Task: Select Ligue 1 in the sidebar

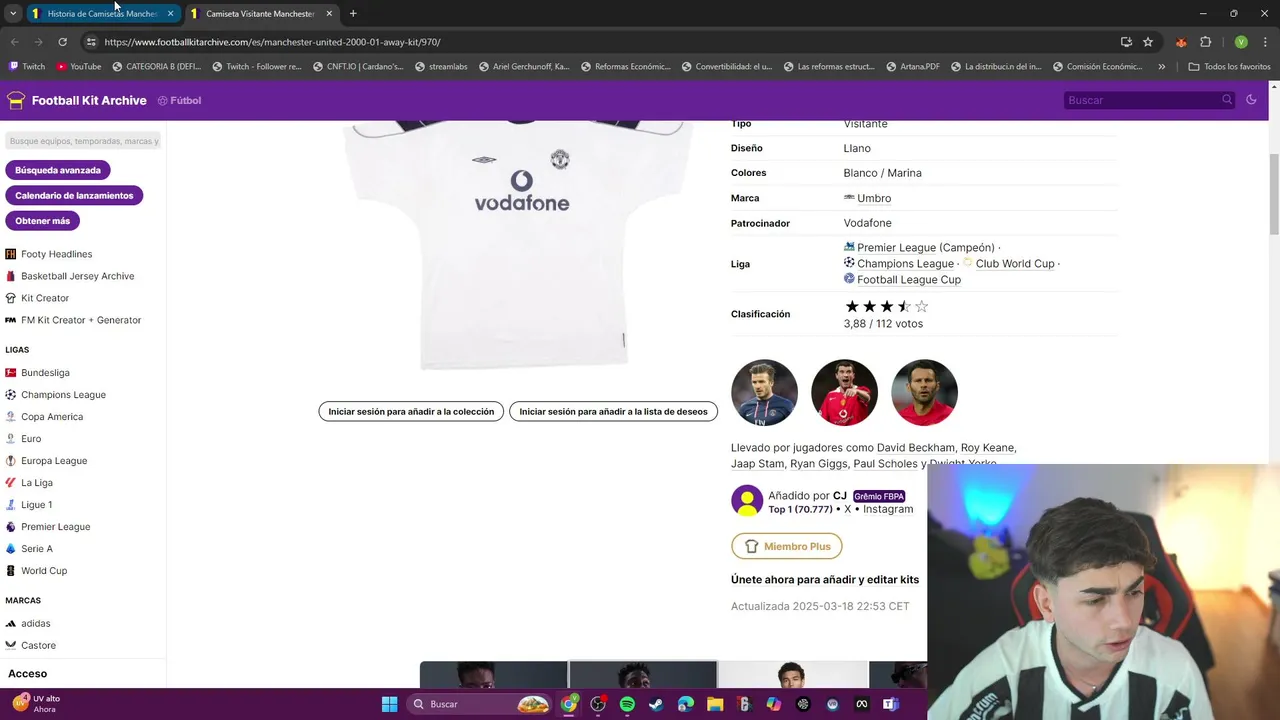Action: [x=36, y=504]
